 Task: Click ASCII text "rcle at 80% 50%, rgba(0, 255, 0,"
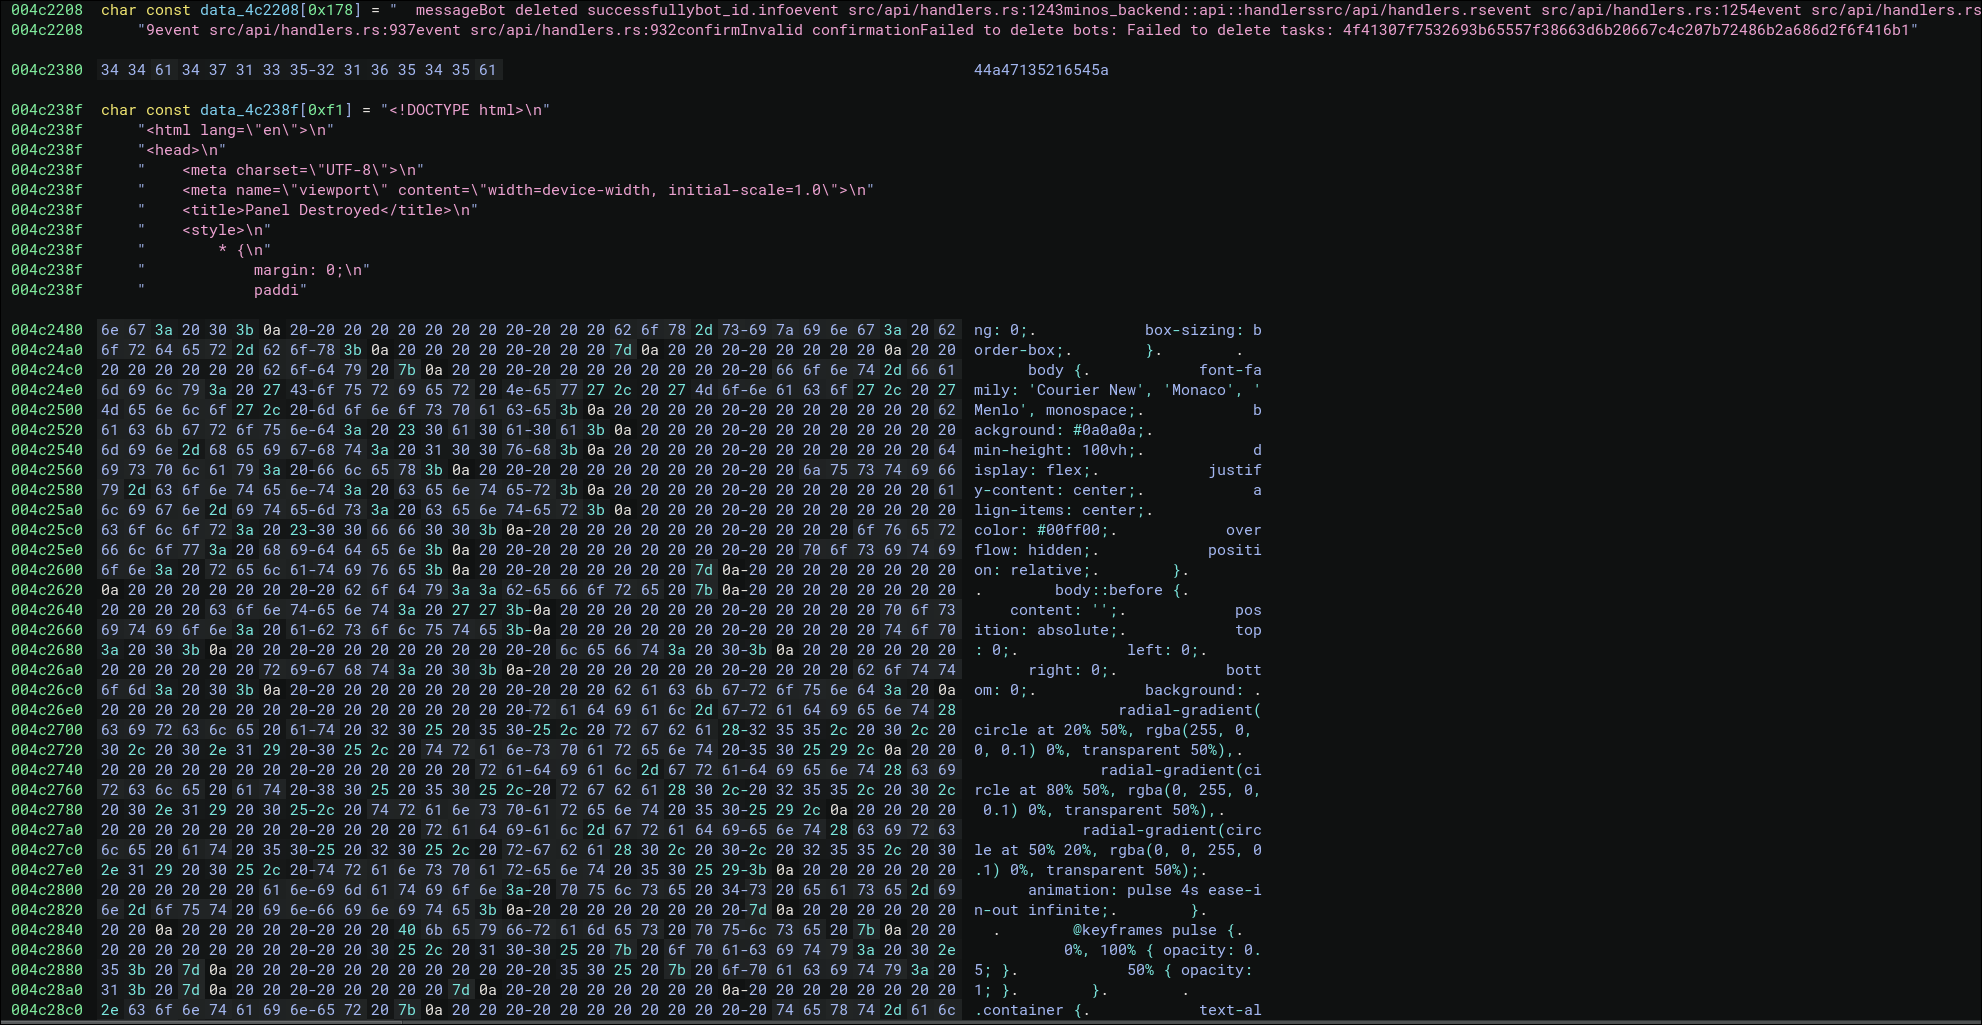coord(1118,790)
